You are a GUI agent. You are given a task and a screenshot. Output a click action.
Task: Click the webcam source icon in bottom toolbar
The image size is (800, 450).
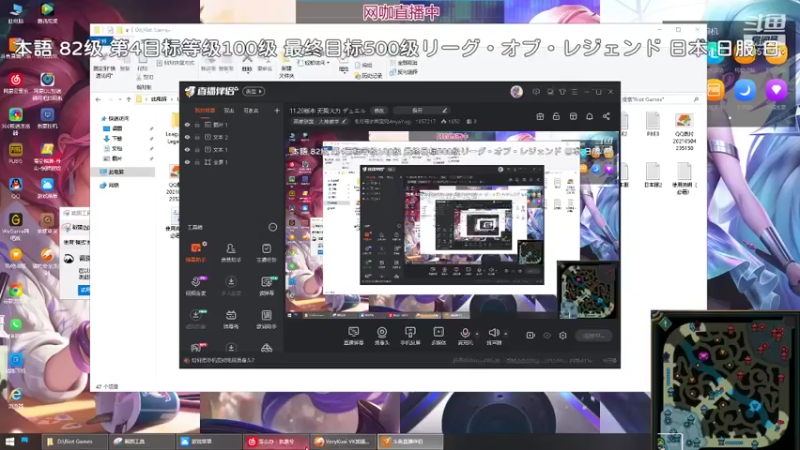tap(382, 333)
